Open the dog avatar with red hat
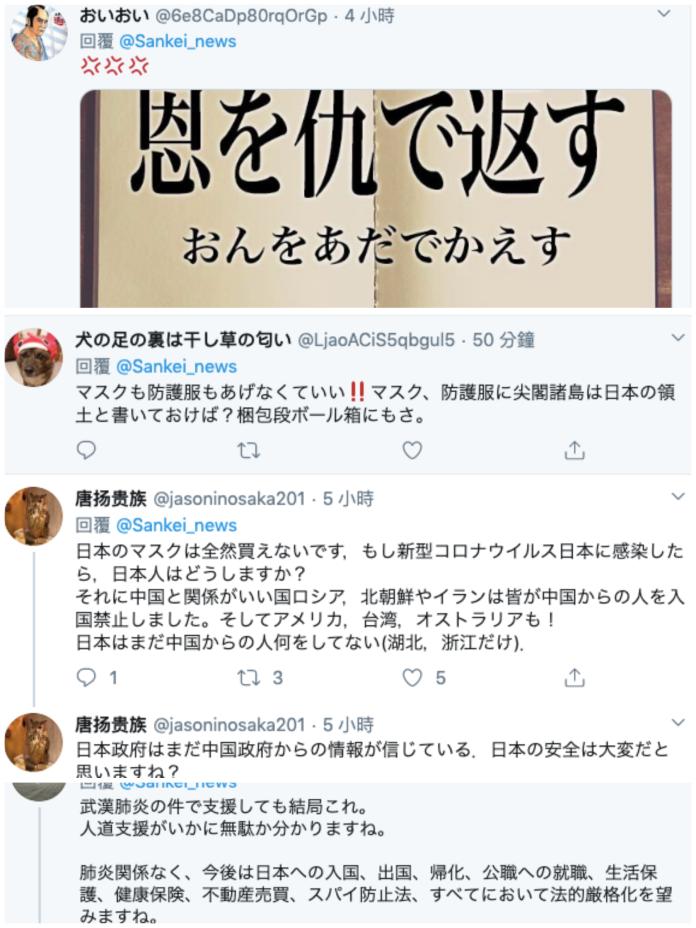The image size is (696, 928). pos(34,358)
